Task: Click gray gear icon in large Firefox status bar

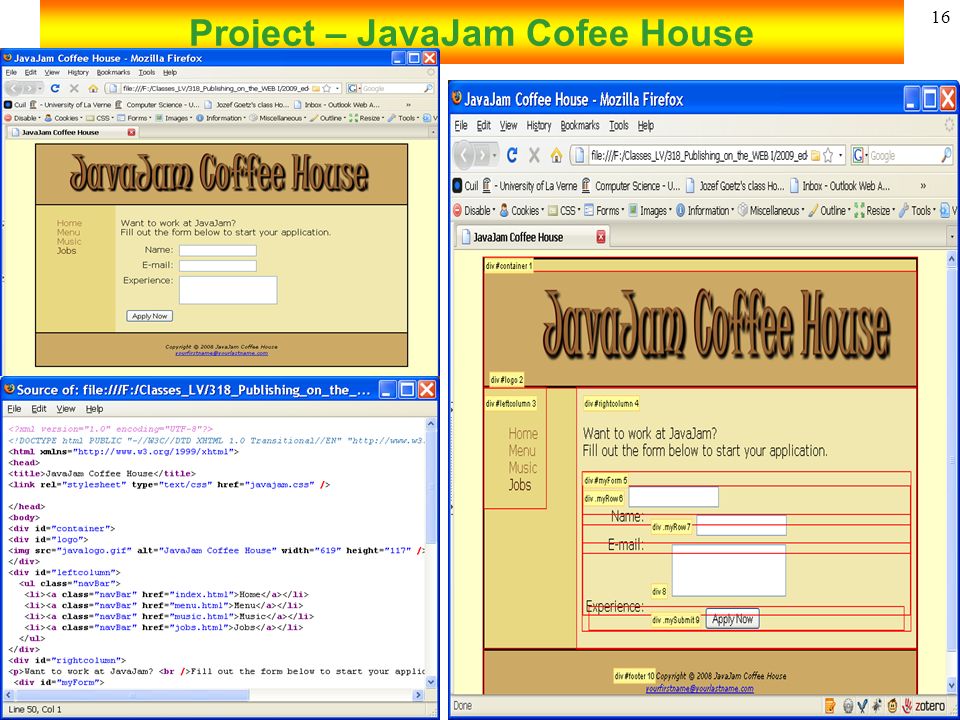Action: pyautogui.click(x=849, y=706)
